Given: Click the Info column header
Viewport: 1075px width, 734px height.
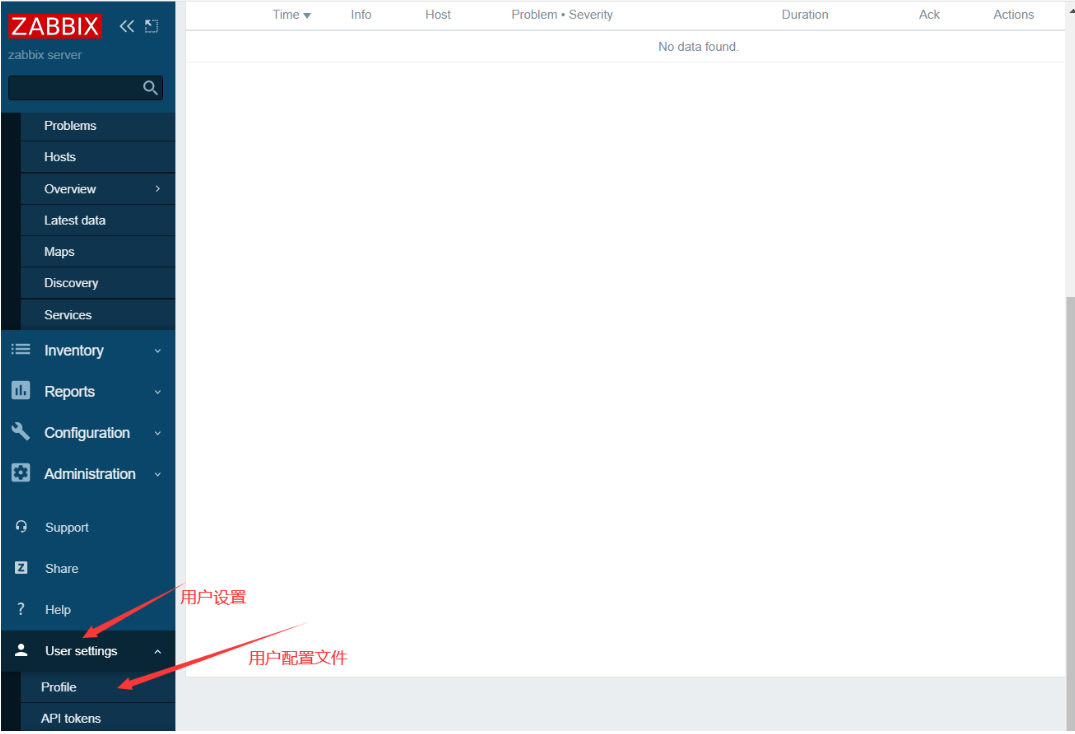Looking at the screenshot, I should click(x=361, y=14).
